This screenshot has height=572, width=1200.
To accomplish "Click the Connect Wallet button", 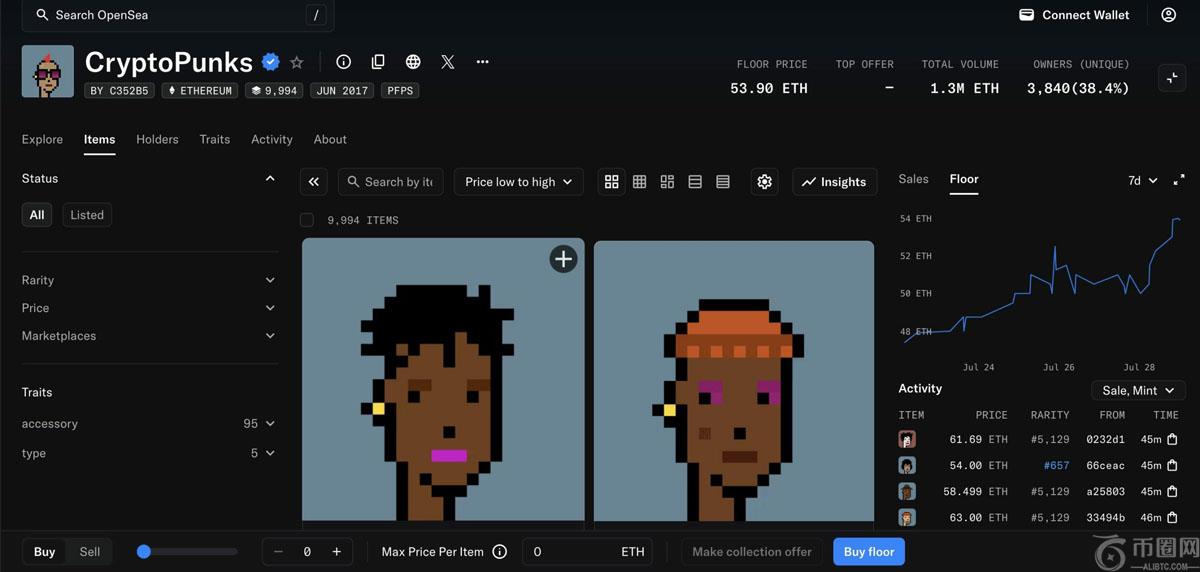I will 1074,15.
